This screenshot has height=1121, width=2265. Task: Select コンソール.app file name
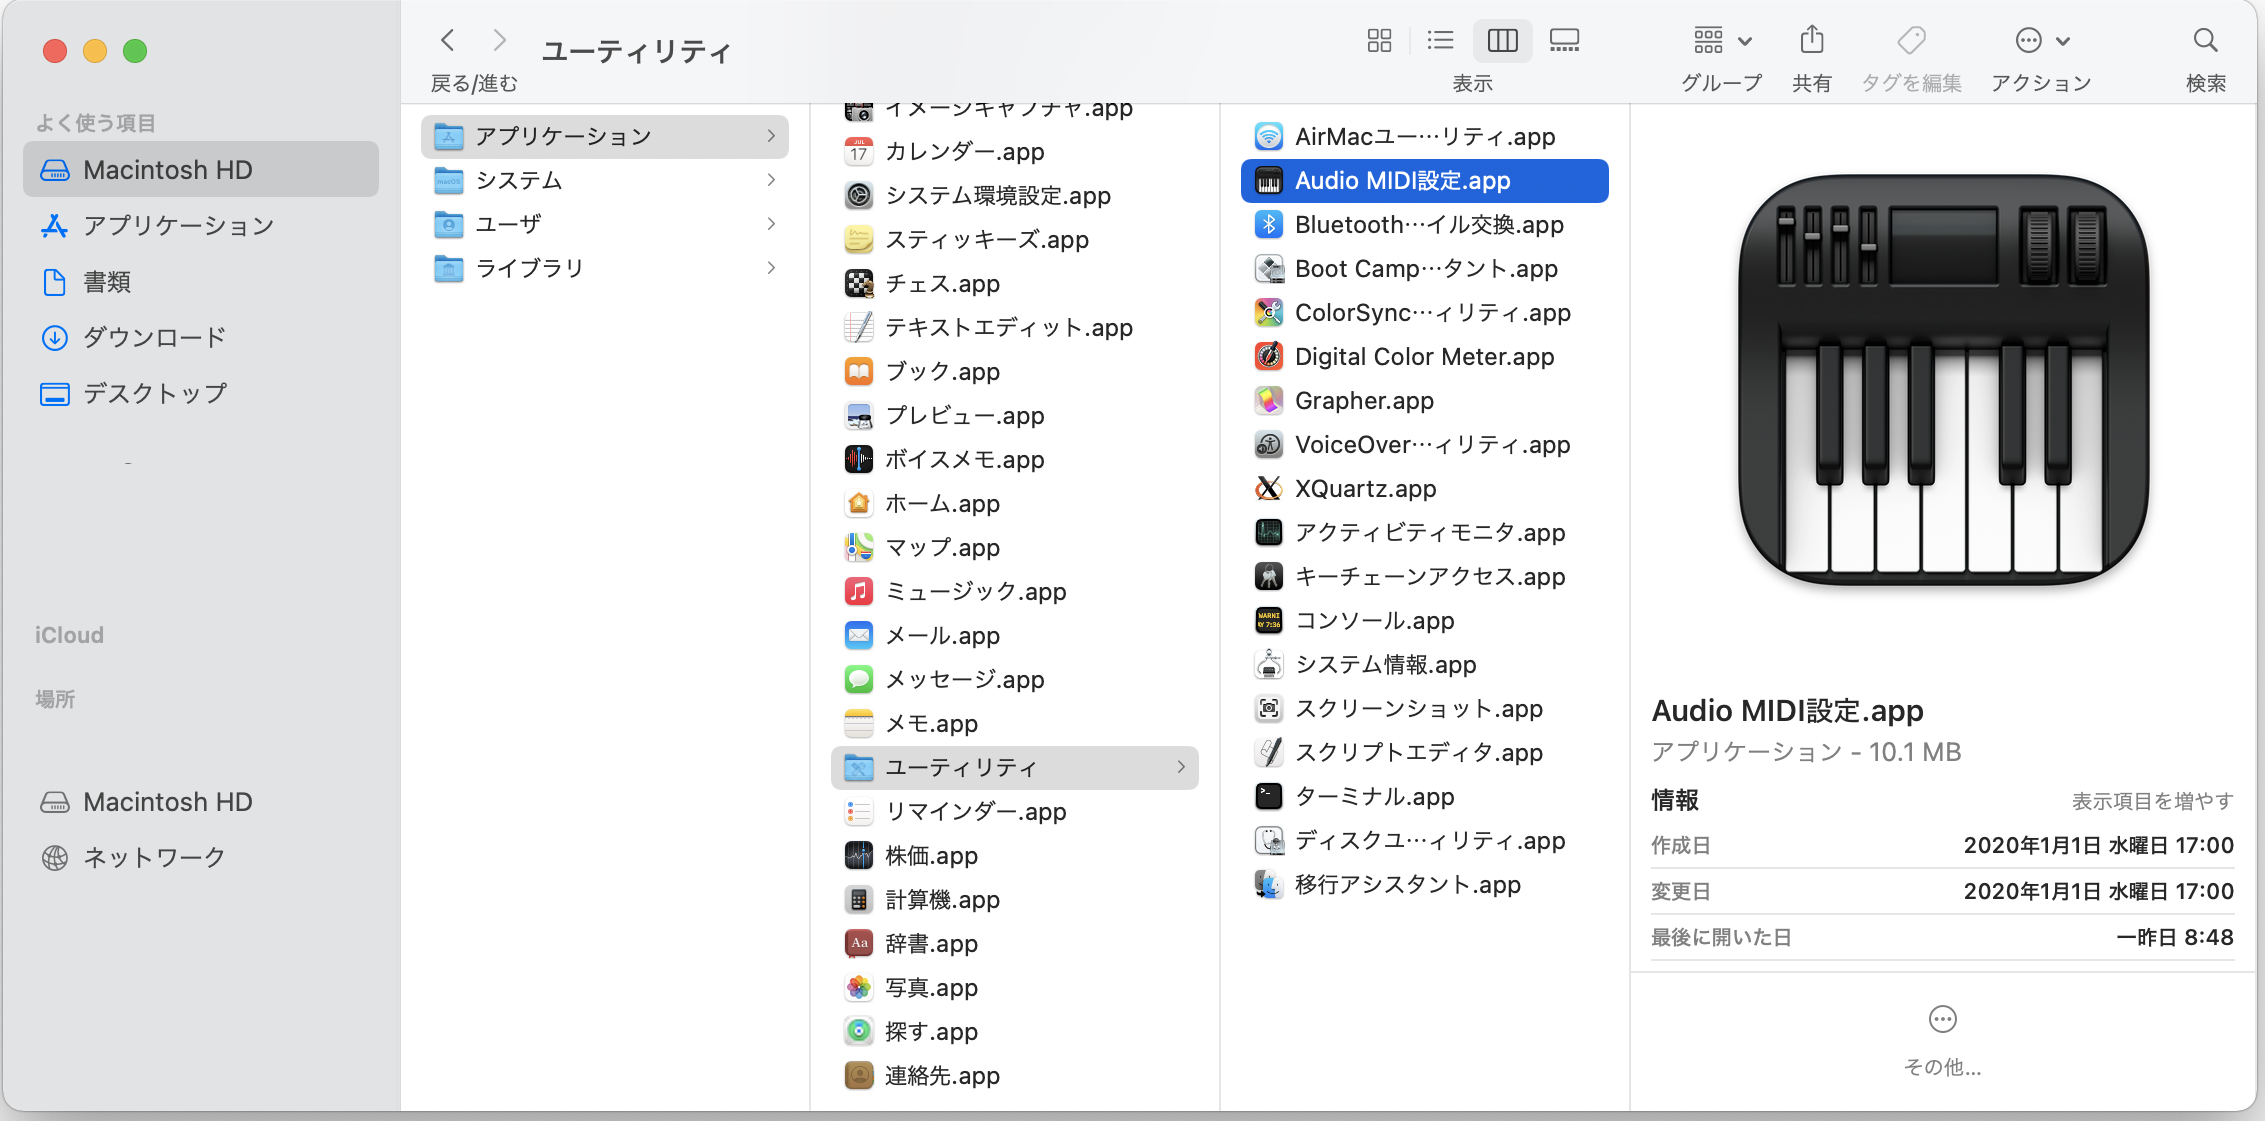point(1375,621)
